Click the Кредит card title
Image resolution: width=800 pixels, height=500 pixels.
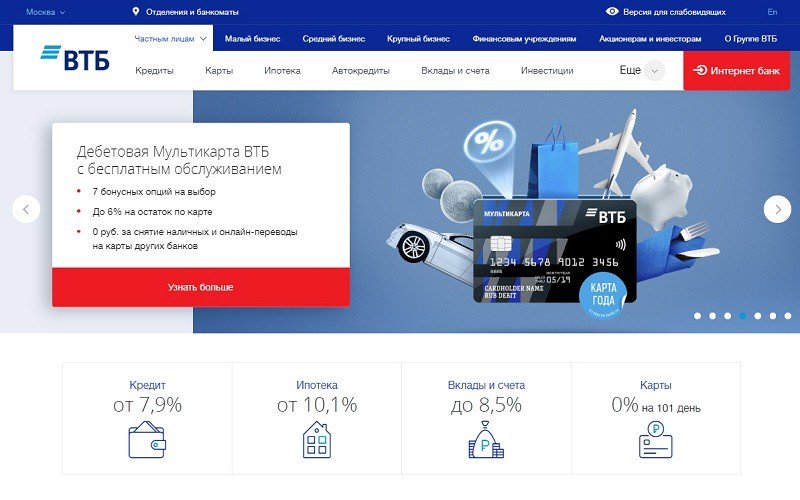pos(147,385)
